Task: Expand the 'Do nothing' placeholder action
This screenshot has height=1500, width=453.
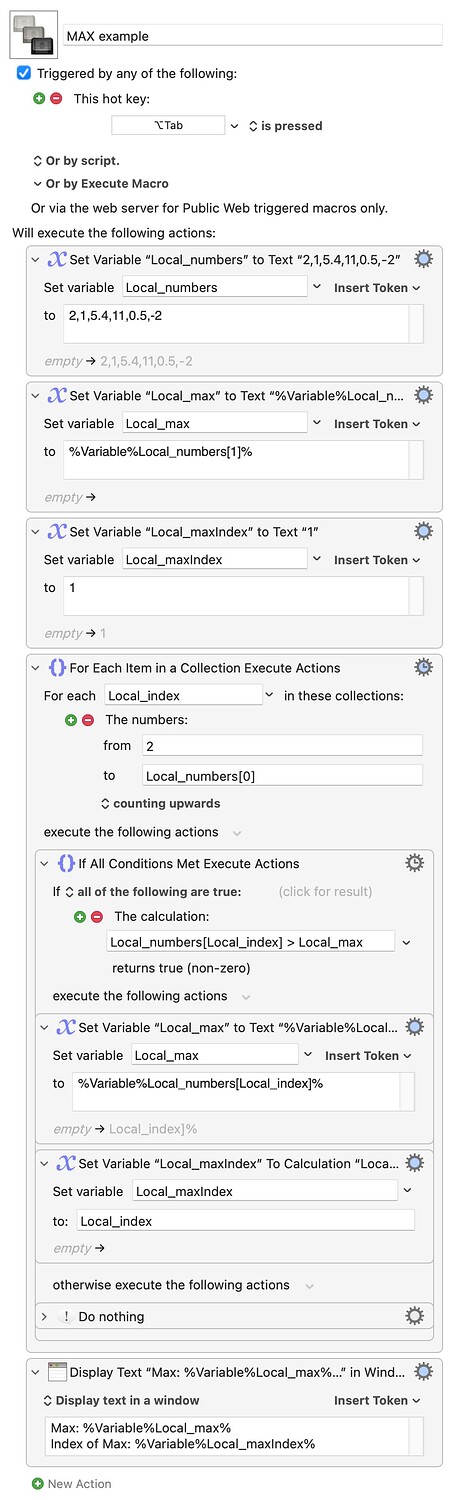Action: (44, 1317)
